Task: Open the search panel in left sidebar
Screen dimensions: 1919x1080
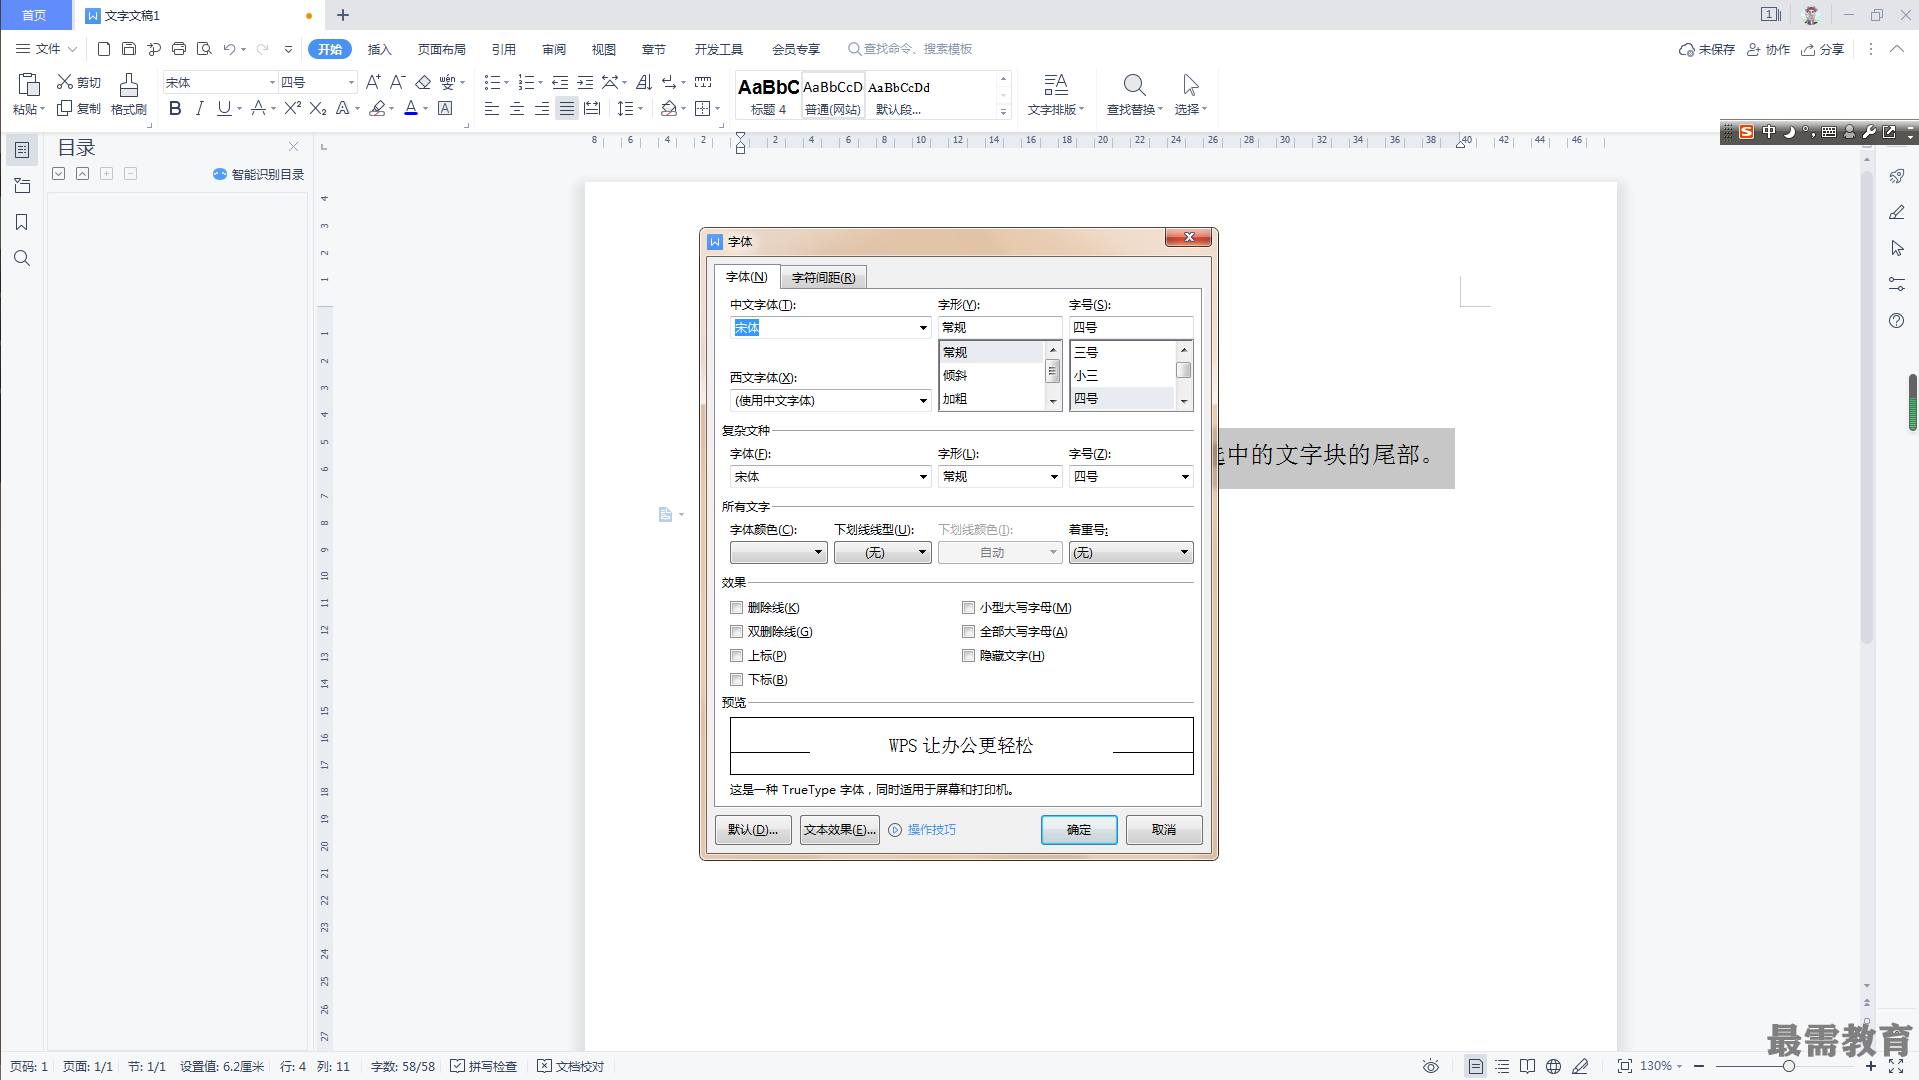Action: [21, 258]
